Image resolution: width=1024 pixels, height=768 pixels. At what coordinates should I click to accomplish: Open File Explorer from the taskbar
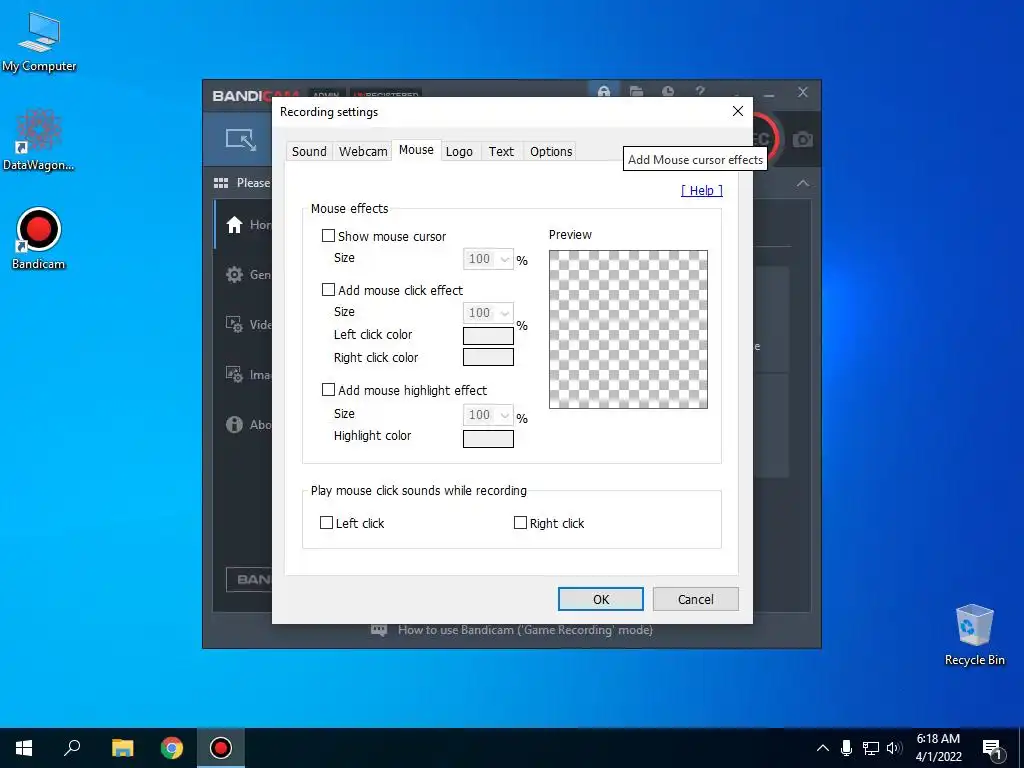[122, 748]
